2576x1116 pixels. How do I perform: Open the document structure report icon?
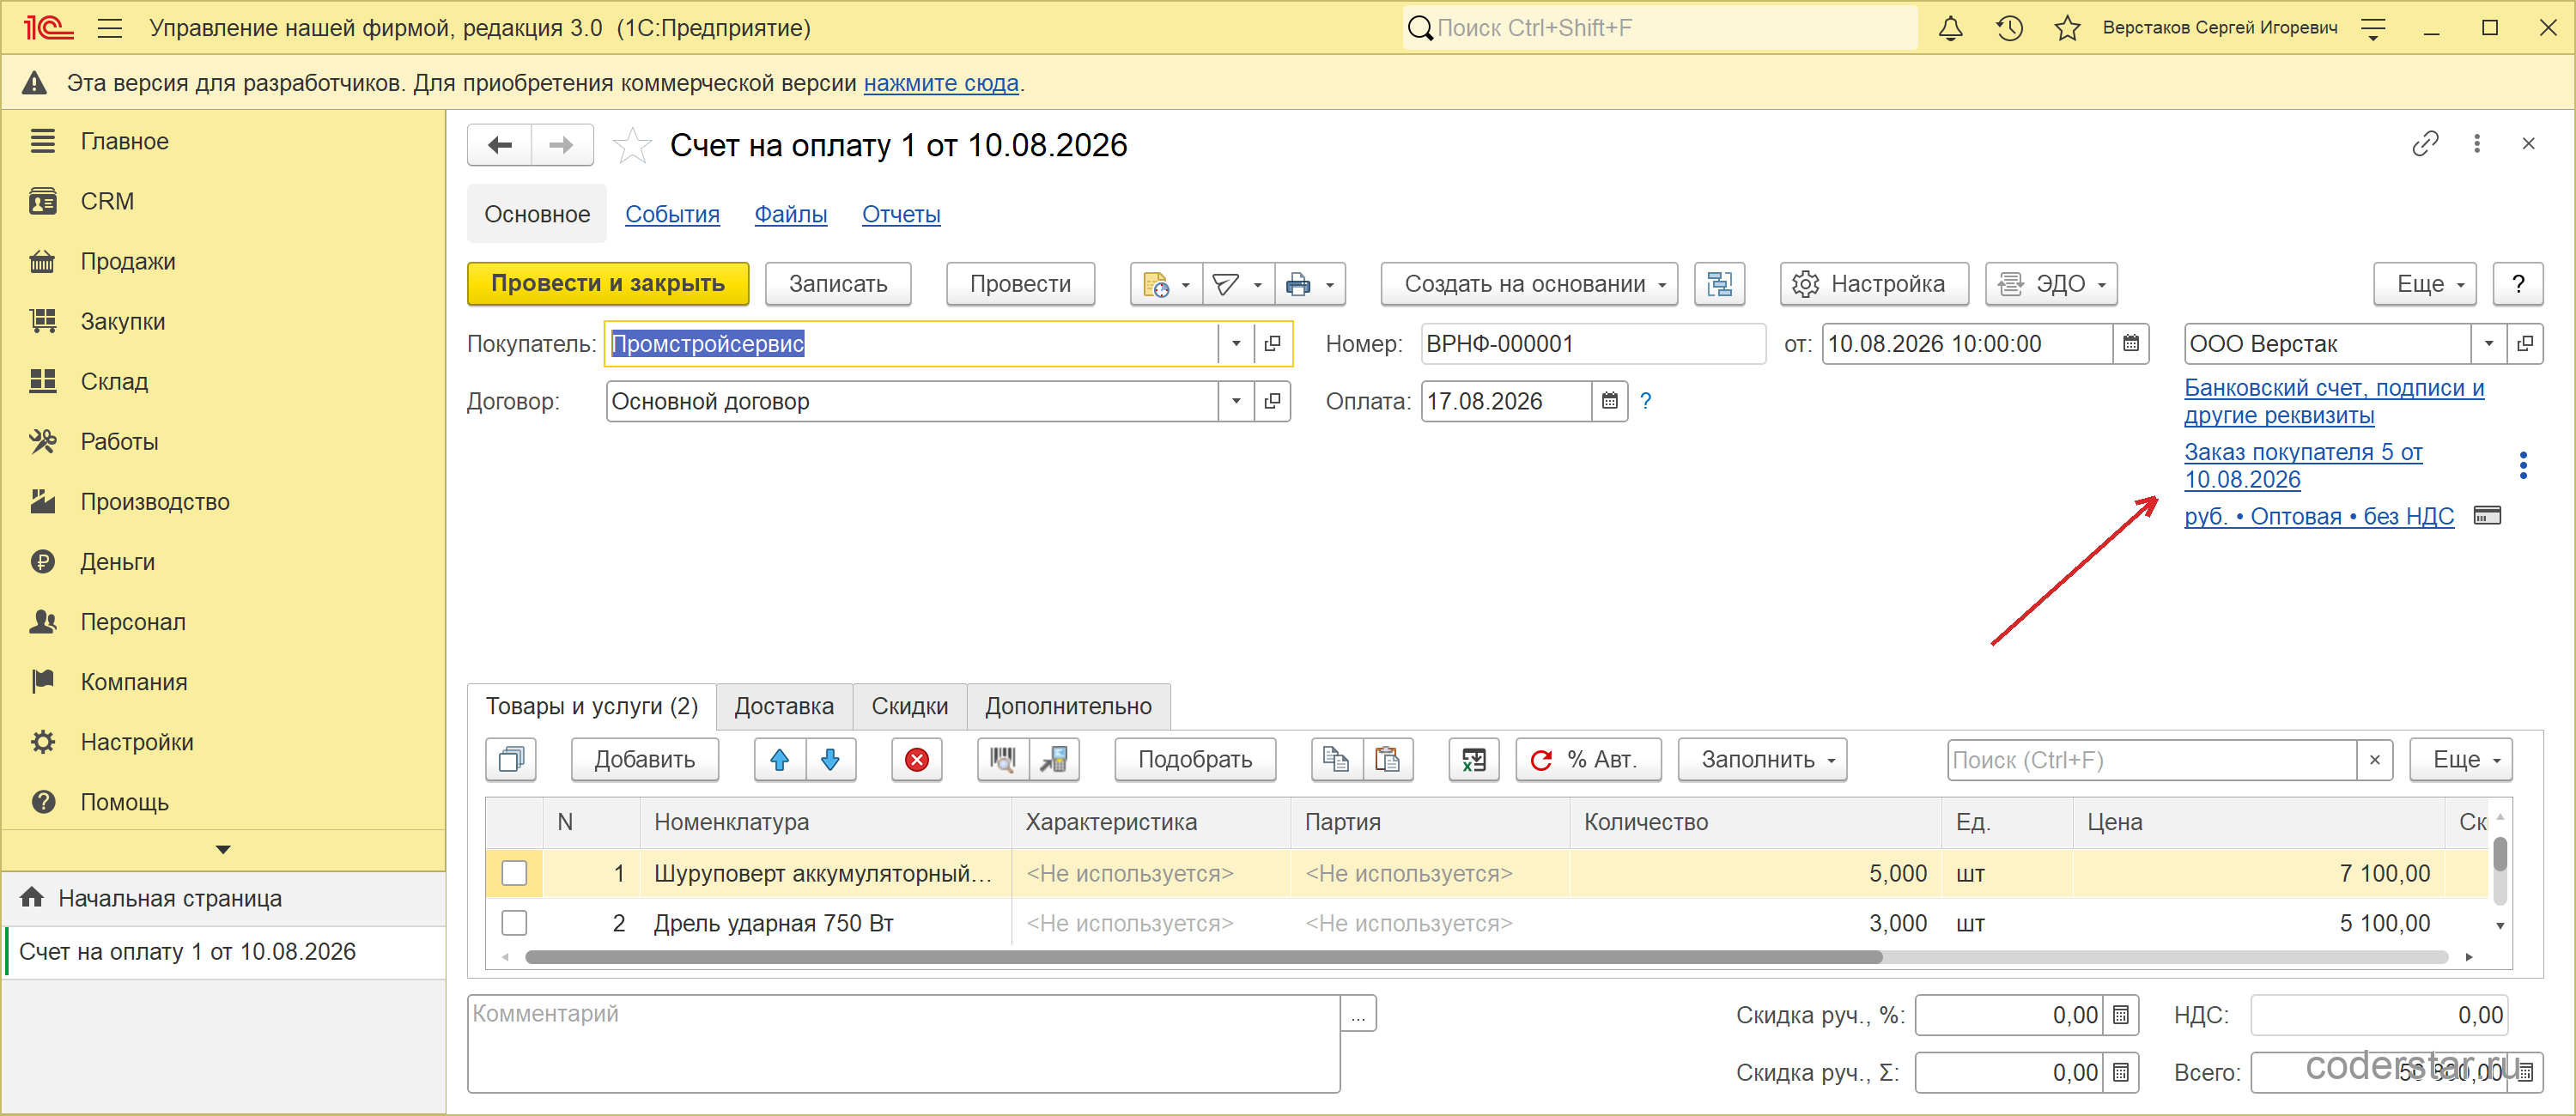pyautogui.click(x=1719, y=284)
